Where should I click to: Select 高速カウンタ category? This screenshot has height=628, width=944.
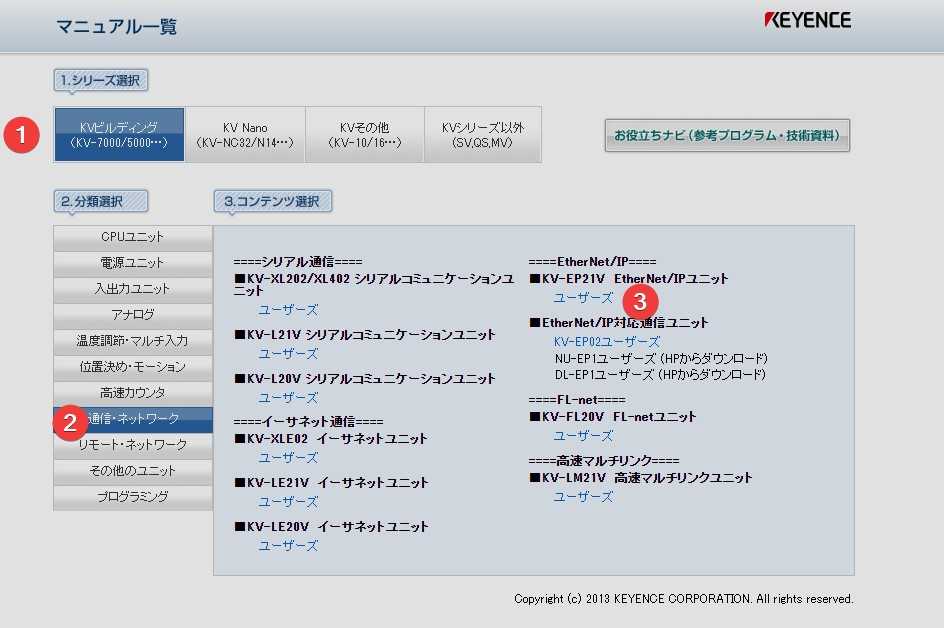click(133, 393)
